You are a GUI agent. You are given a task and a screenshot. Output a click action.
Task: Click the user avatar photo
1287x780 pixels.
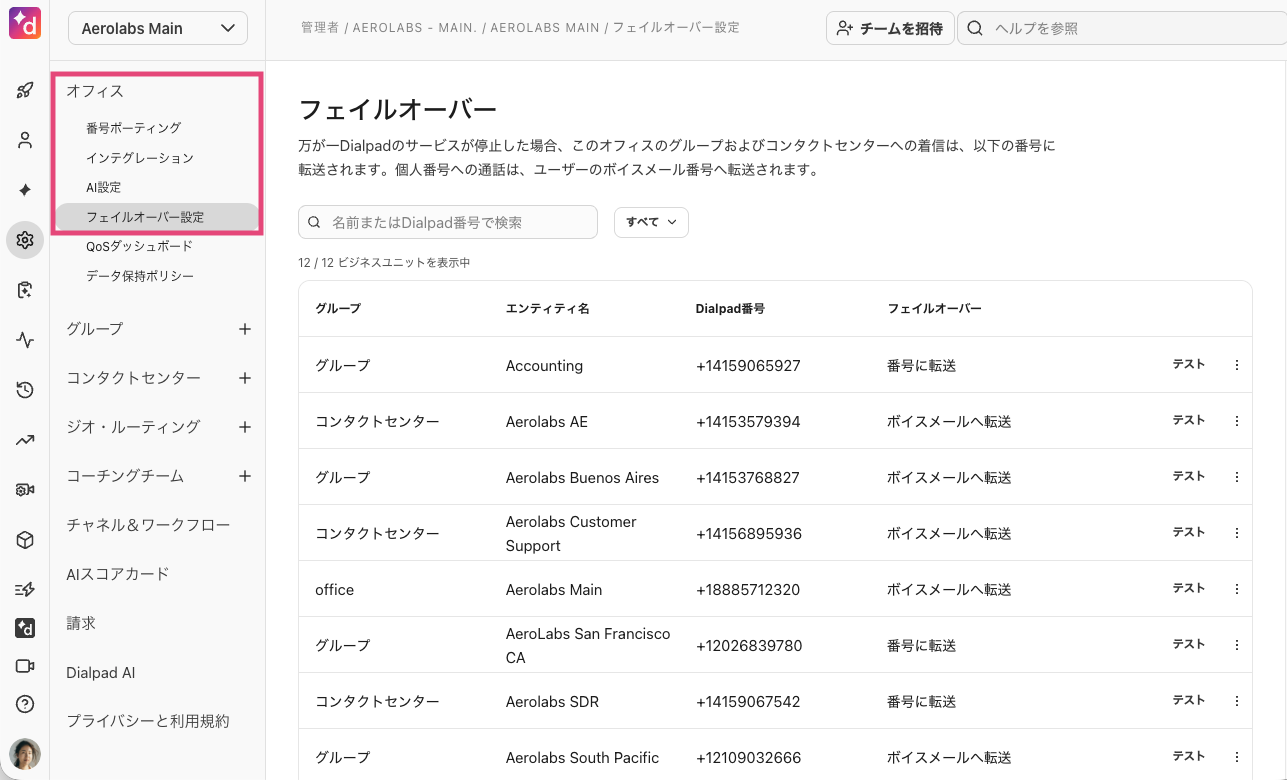[25, 754]
